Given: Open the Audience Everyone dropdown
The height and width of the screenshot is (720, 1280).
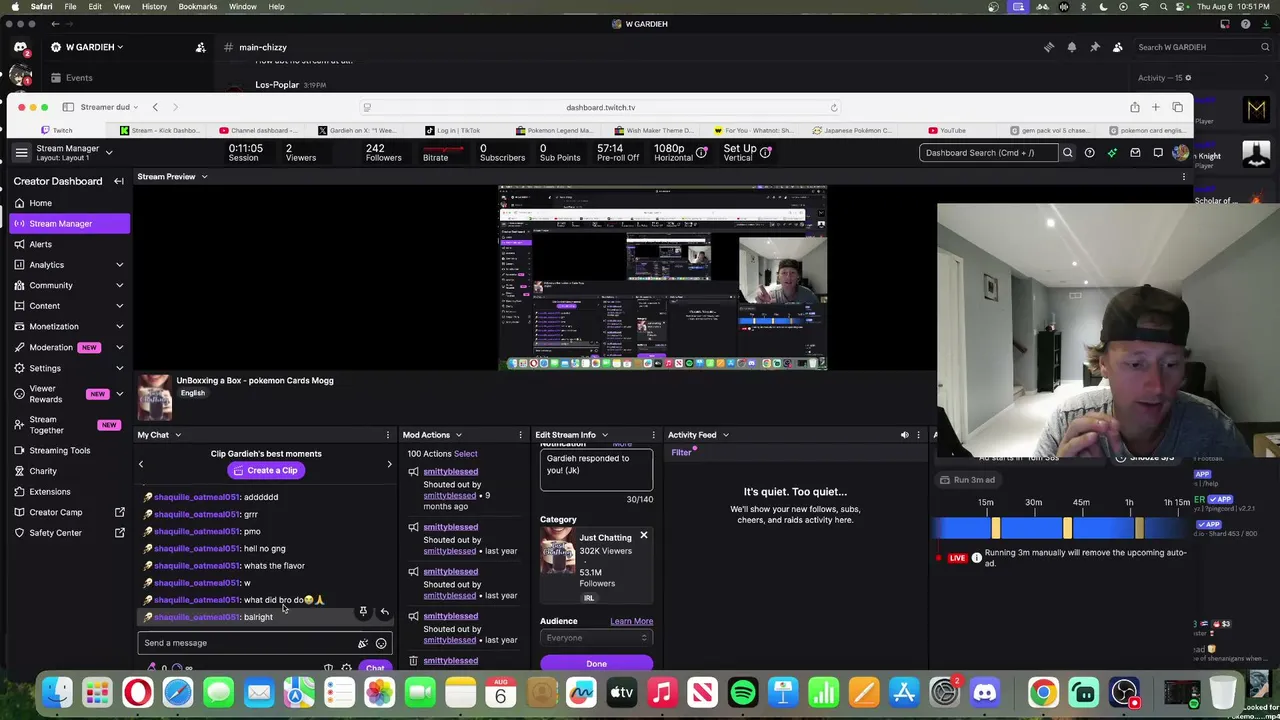Looking at the screenshot, I should (x=596, y=638).
